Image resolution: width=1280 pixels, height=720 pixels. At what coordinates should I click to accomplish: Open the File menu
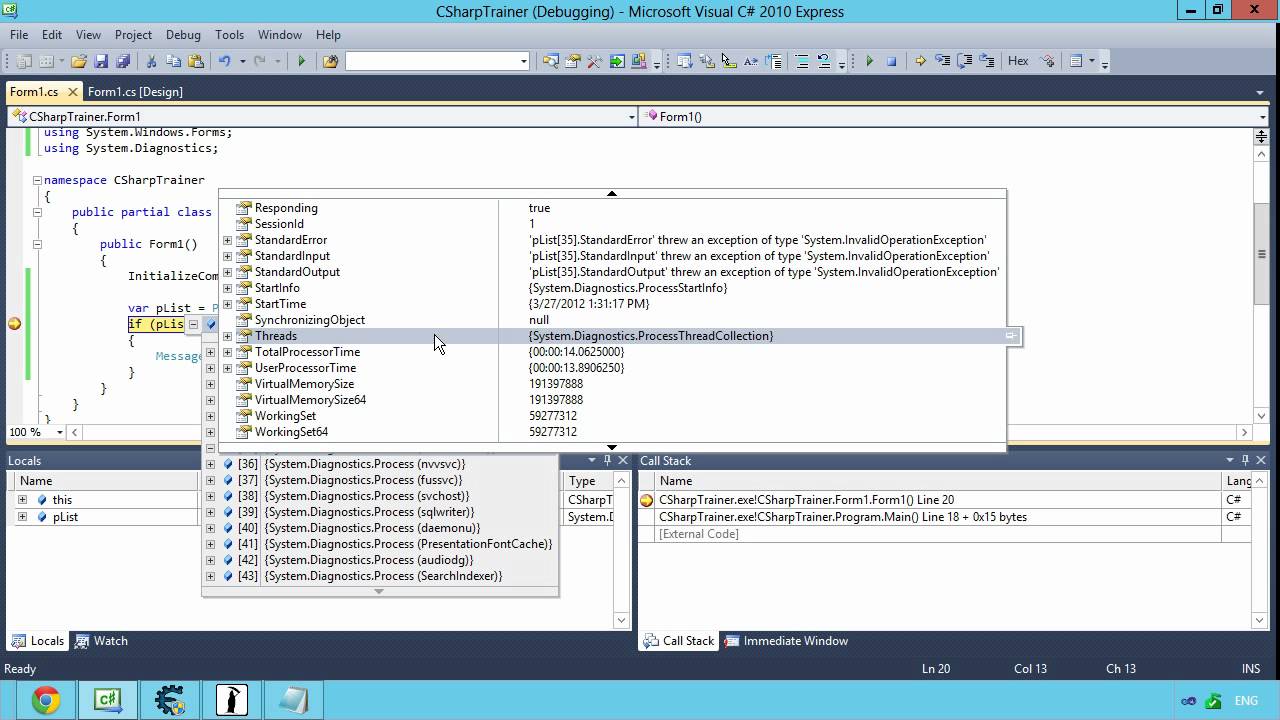click(x=19, y=34)
